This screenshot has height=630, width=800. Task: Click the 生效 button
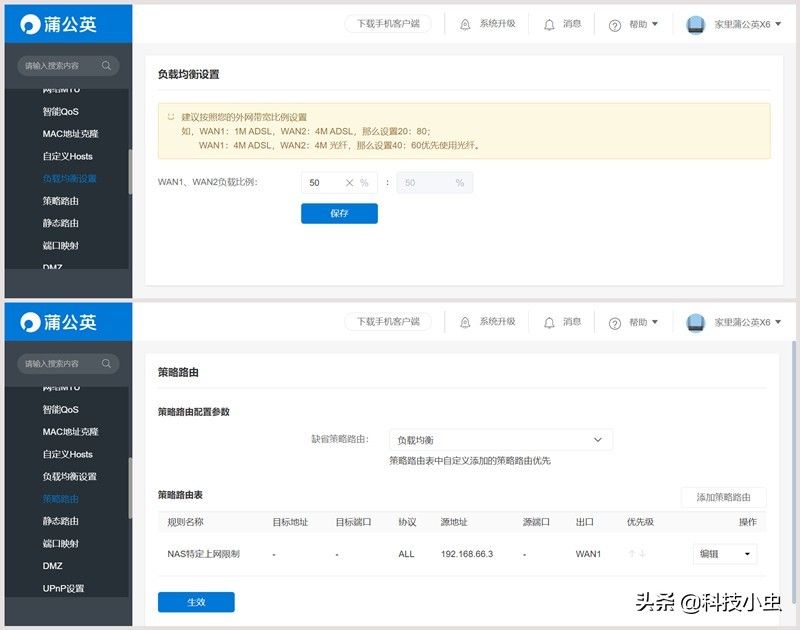[x=196, y=602]
